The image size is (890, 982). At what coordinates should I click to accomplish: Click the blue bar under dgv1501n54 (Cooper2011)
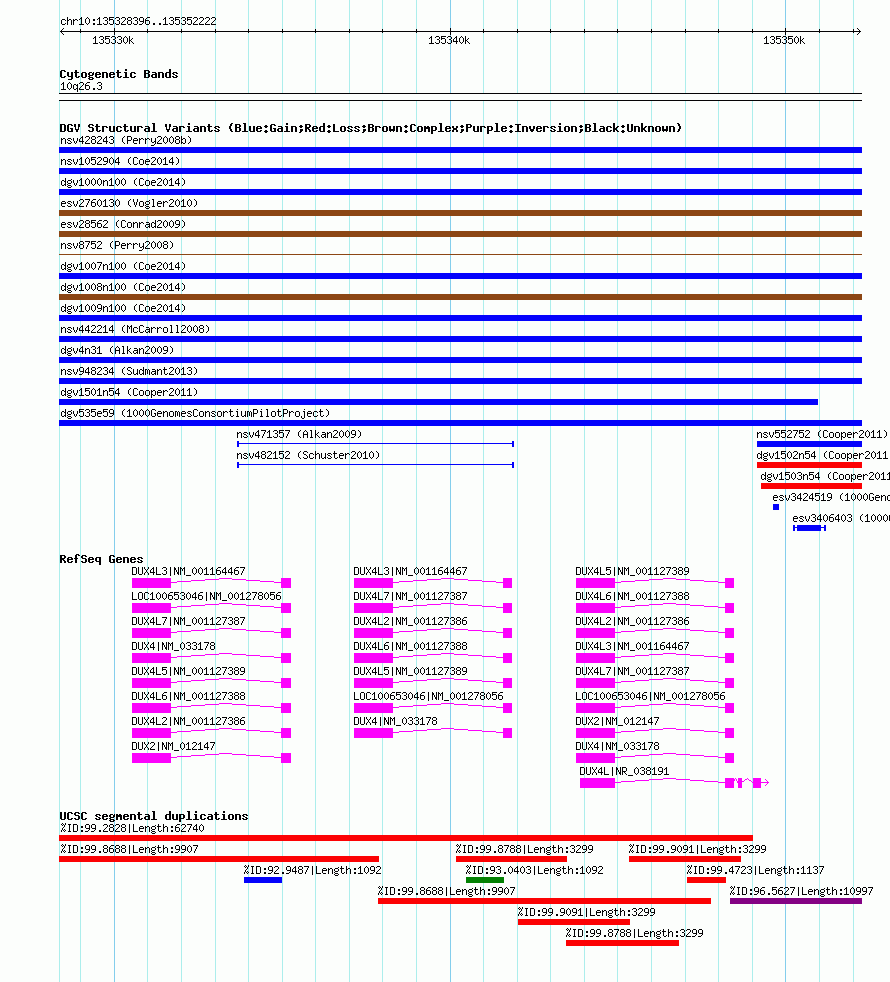pyautogui.click(x=438, y=402)
